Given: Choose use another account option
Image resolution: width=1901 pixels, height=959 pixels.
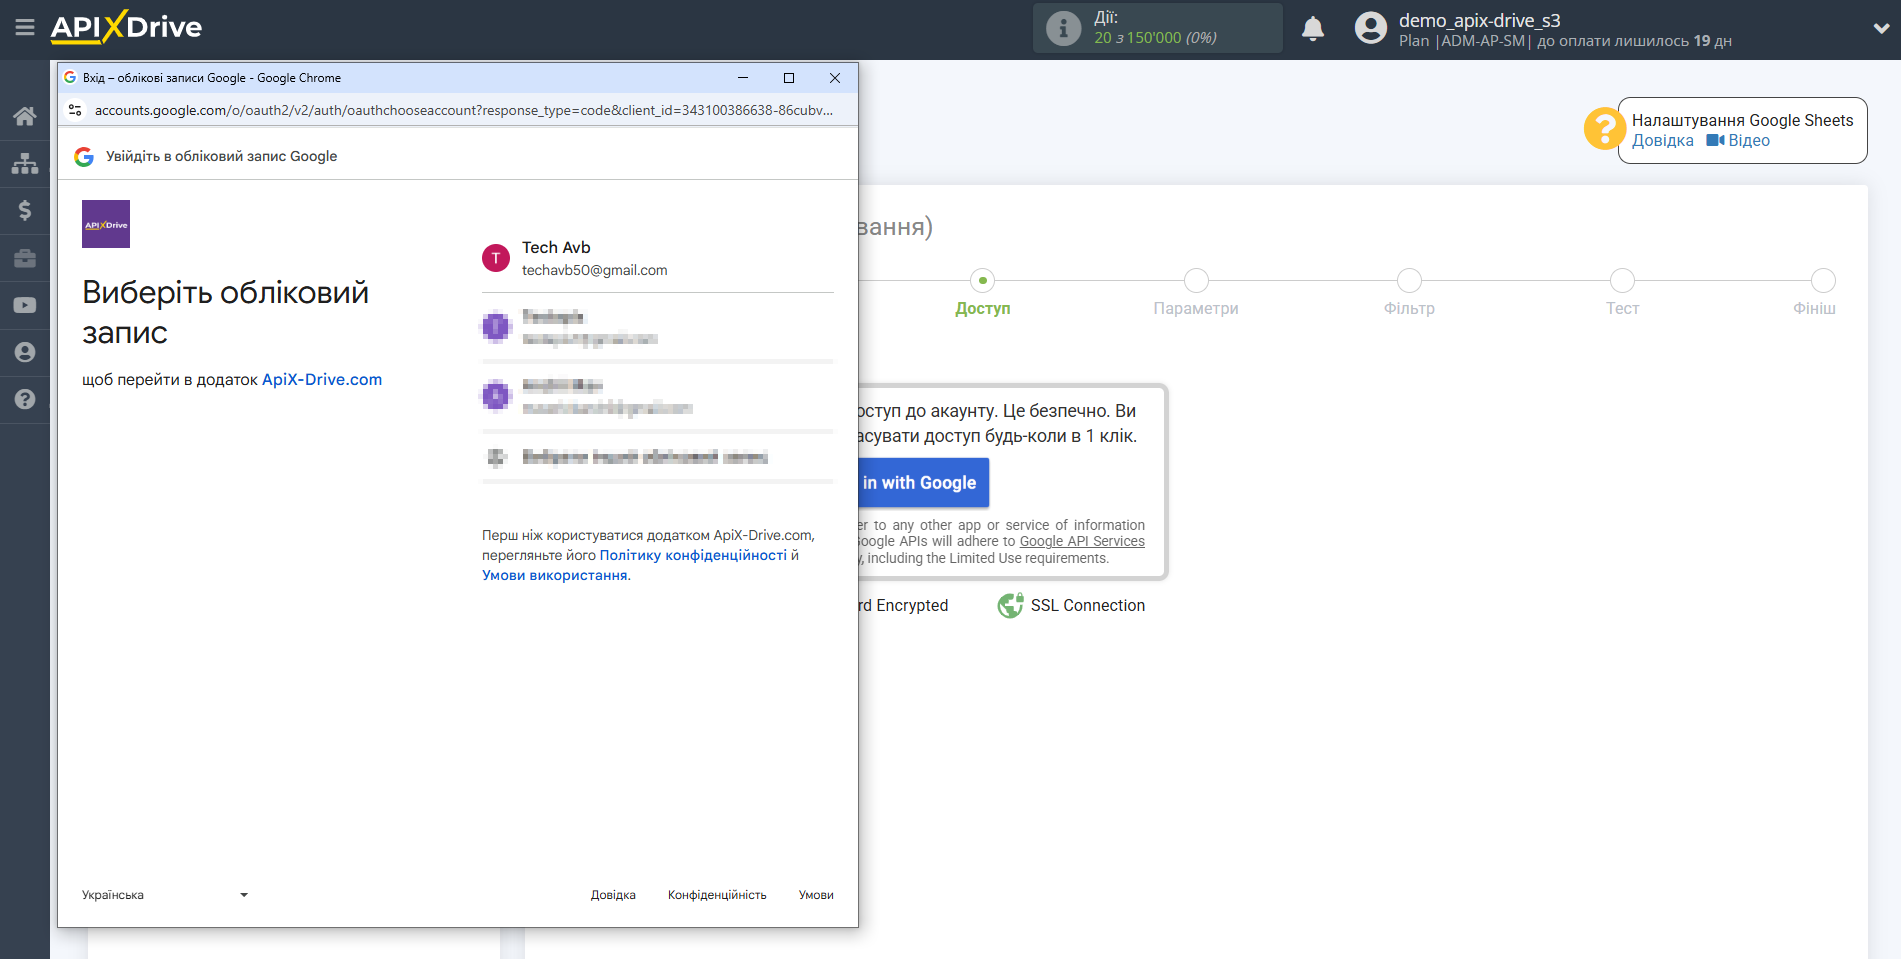Looking at the screenshot, I should tap(658, 457).
